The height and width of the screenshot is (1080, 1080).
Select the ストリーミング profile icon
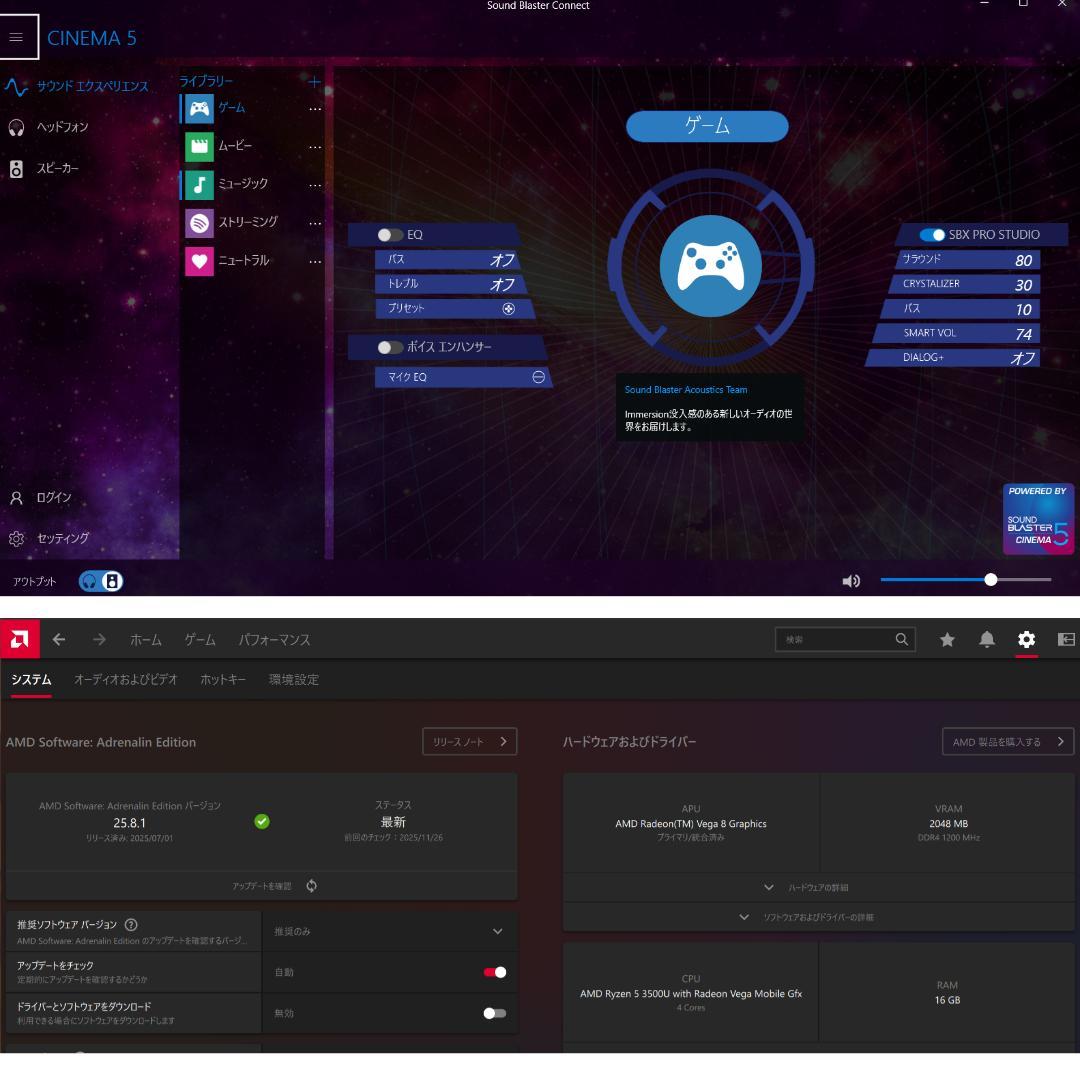coord(200,223)
